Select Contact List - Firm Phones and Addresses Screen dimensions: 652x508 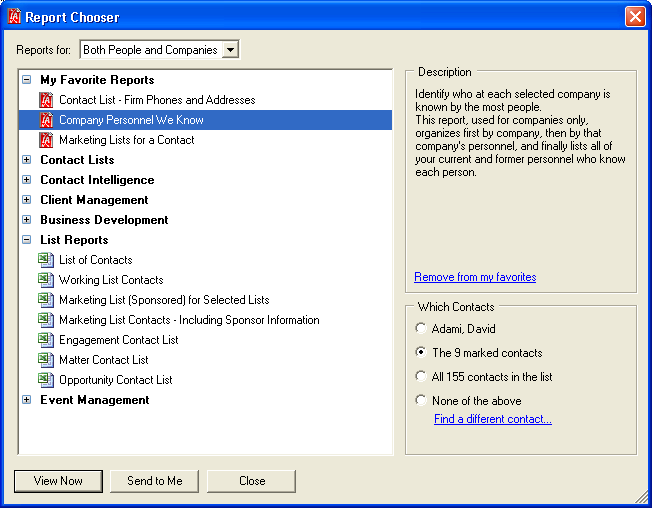pos(157,100)
